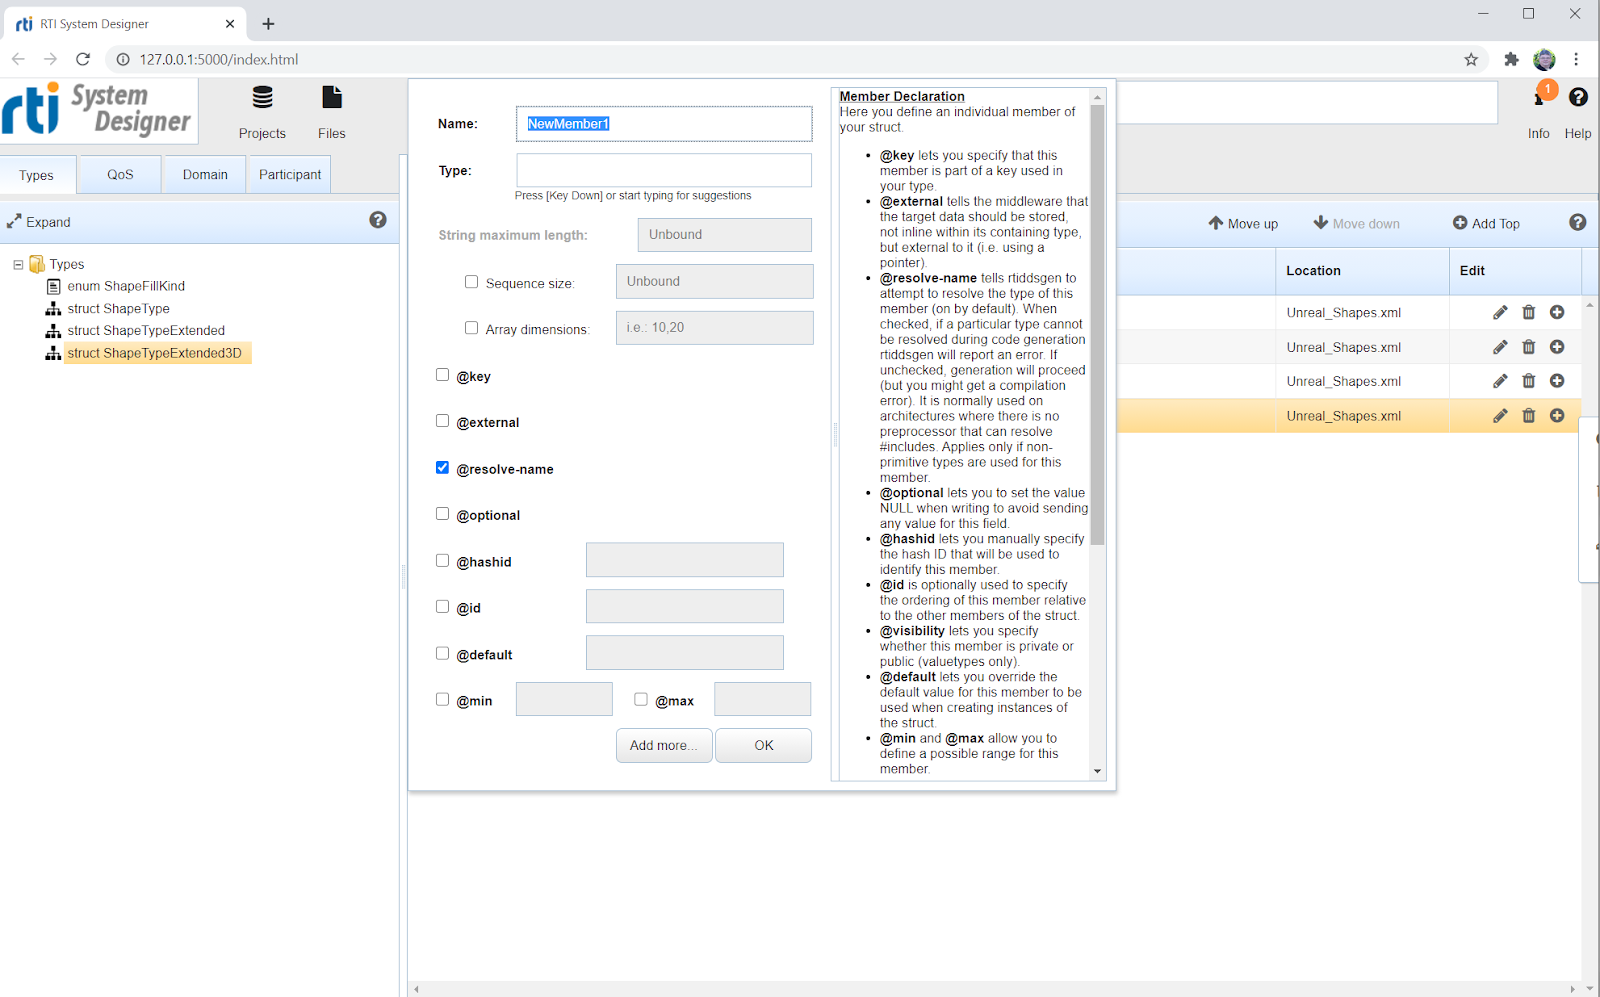Click the Type suggestions field

(x=664, y=170)
